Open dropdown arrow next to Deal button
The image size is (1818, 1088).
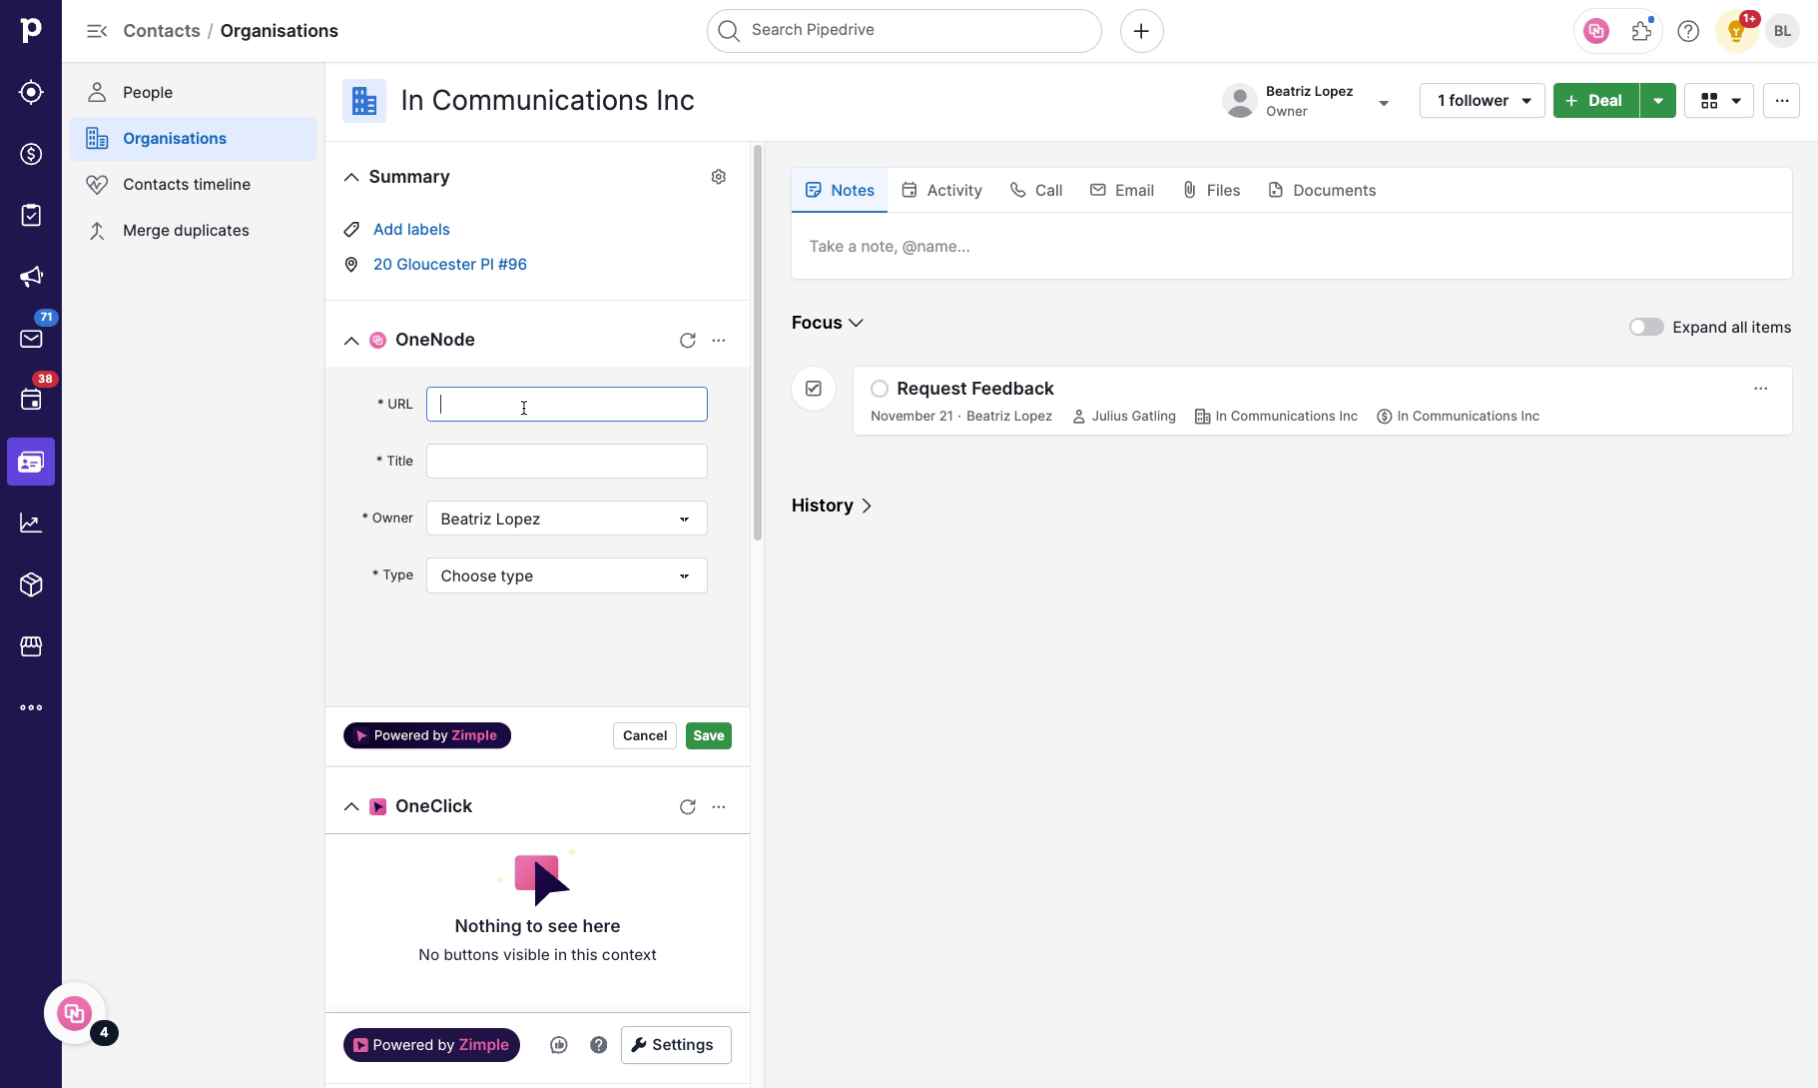click(x=1658, y=100)
